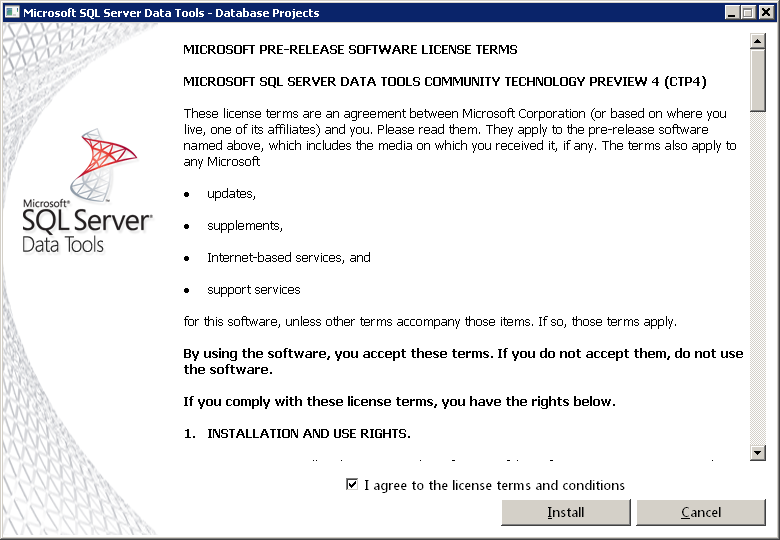Click the CTP4 preview title line
Image resolution: width=780 pixels, height=540 pixels.
click(445, 82)
